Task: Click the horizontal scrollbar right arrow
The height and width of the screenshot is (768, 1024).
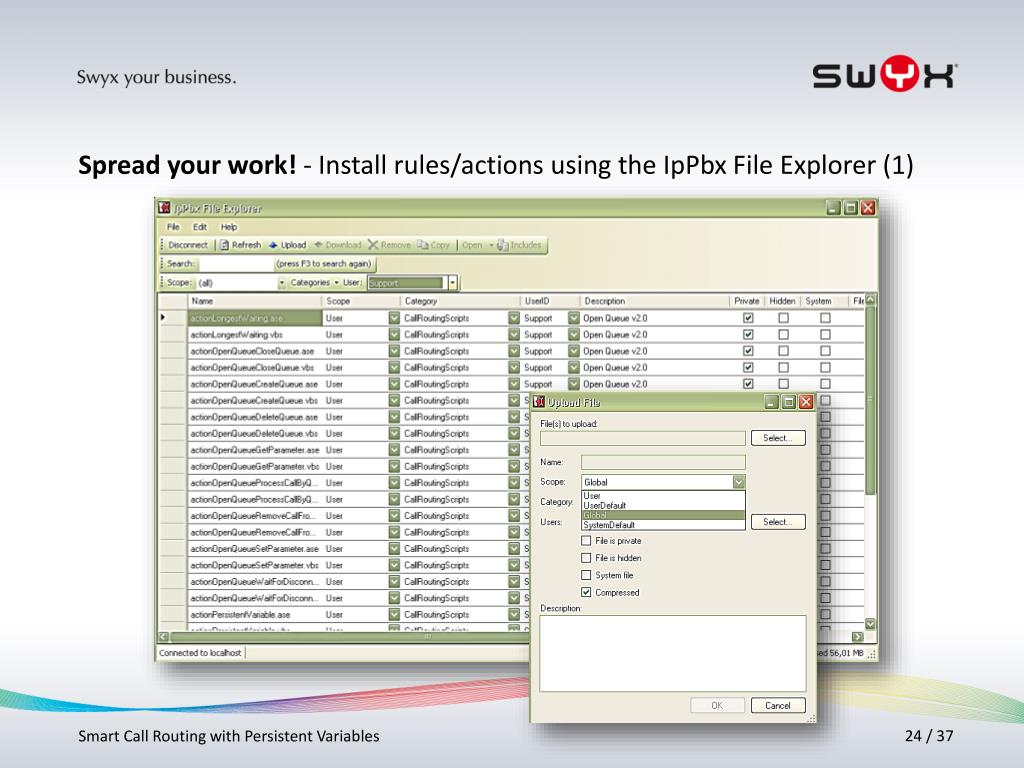Action: tap(857, 636)
